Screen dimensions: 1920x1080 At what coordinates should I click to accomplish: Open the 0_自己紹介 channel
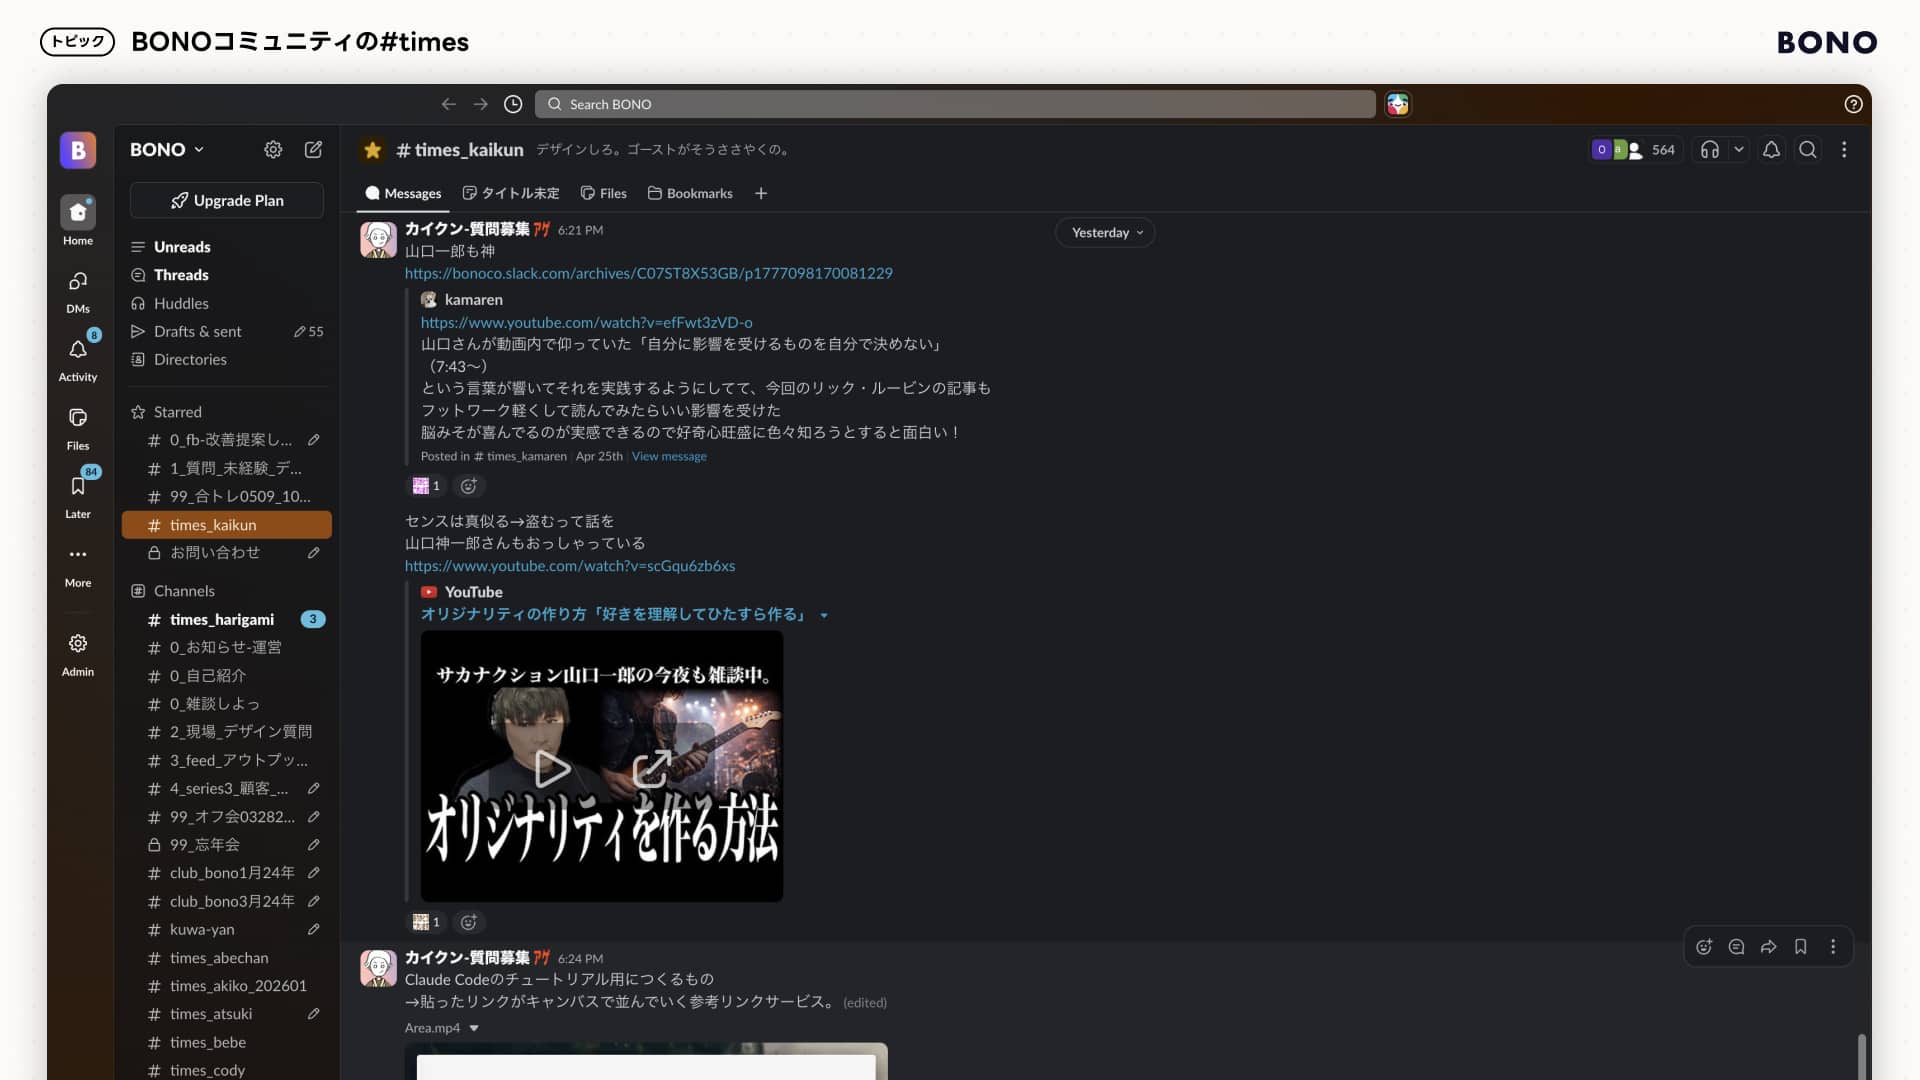coord(227,676)
